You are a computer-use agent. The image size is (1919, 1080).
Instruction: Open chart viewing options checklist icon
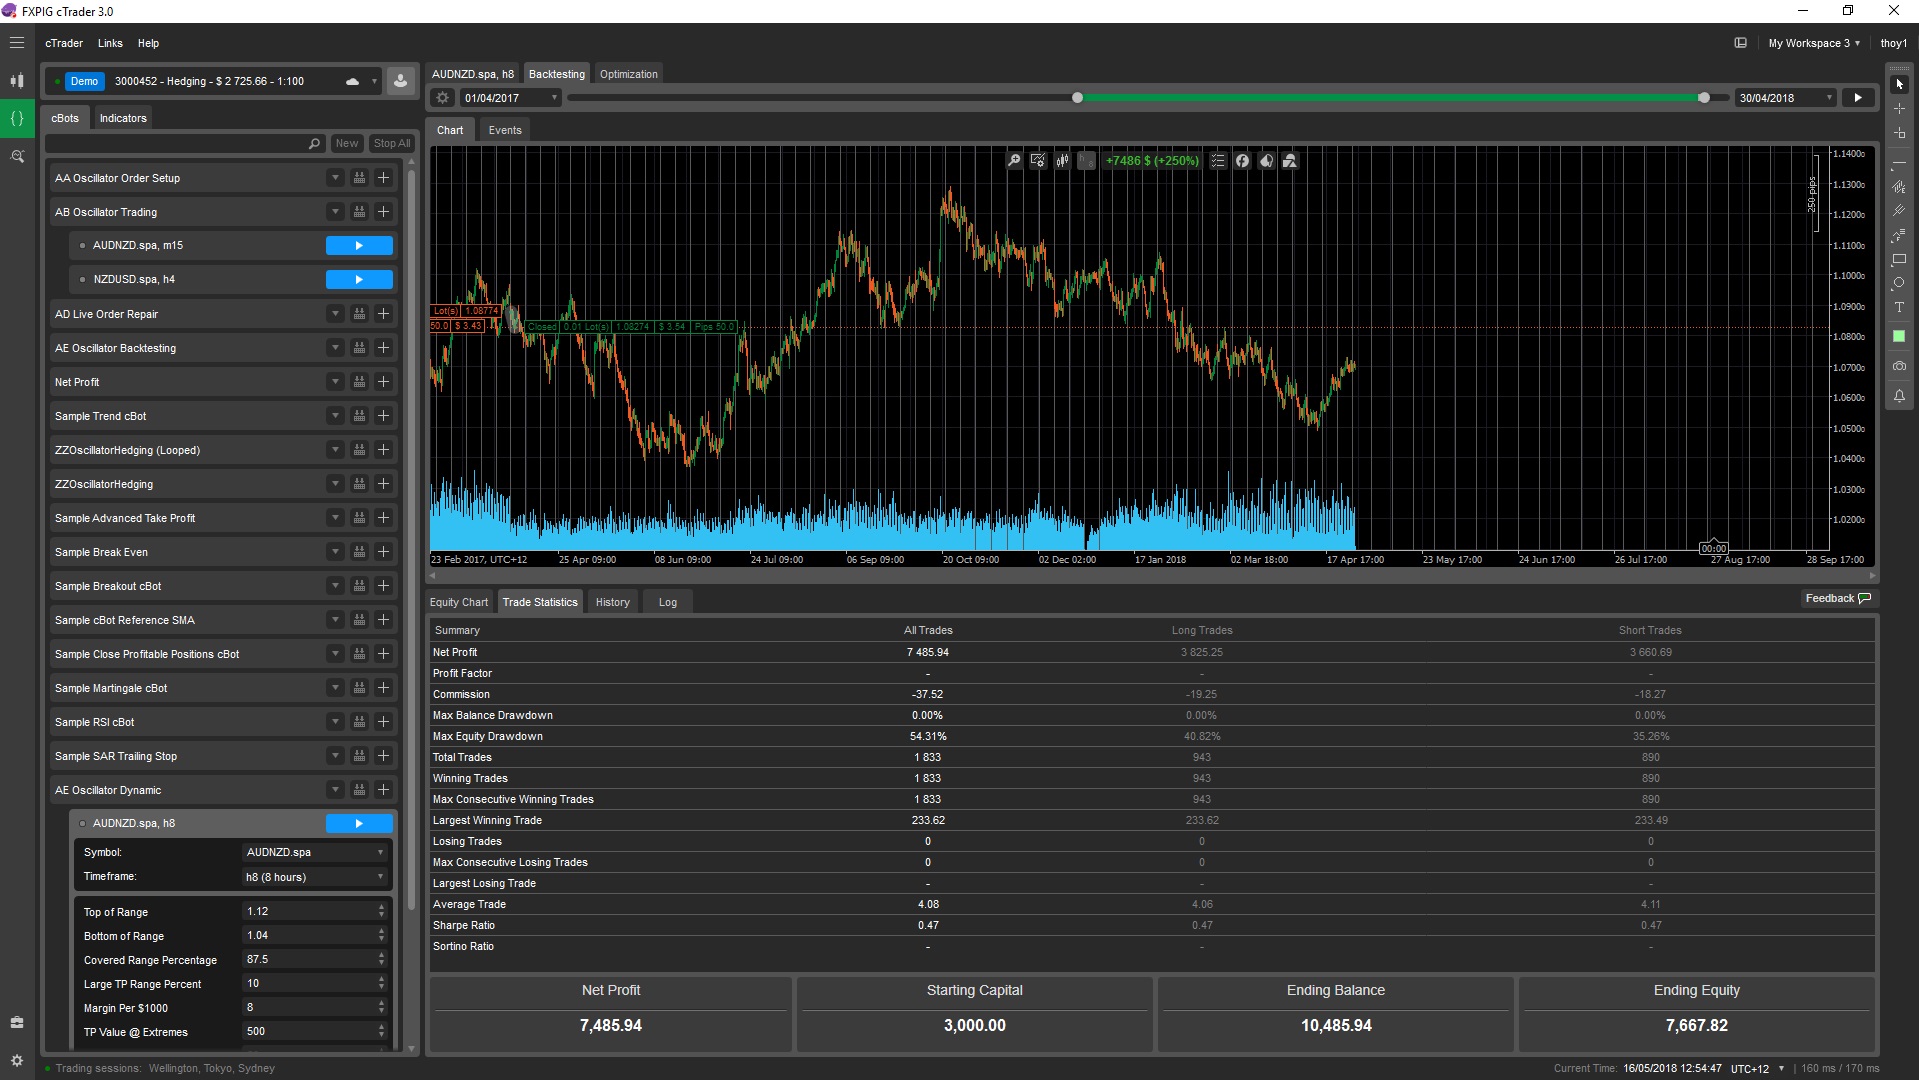[1217, 161]
